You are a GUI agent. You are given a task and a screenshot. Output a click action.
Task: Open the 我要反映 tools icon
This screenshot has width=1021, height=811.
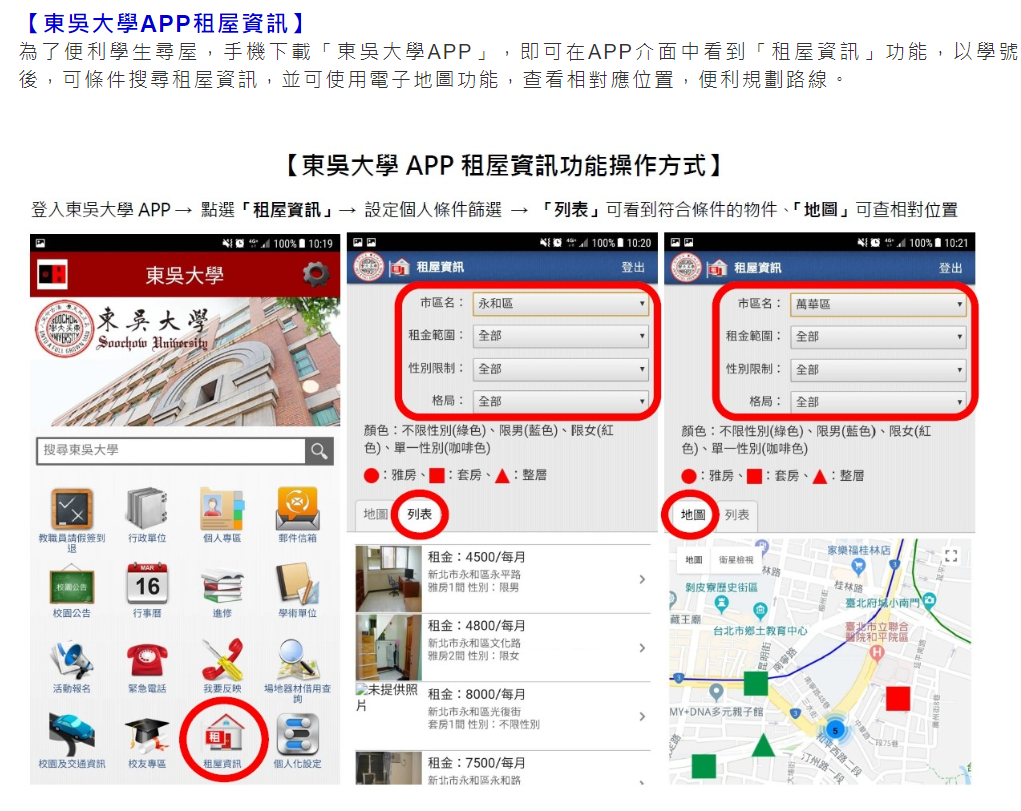tap(222, 659)
